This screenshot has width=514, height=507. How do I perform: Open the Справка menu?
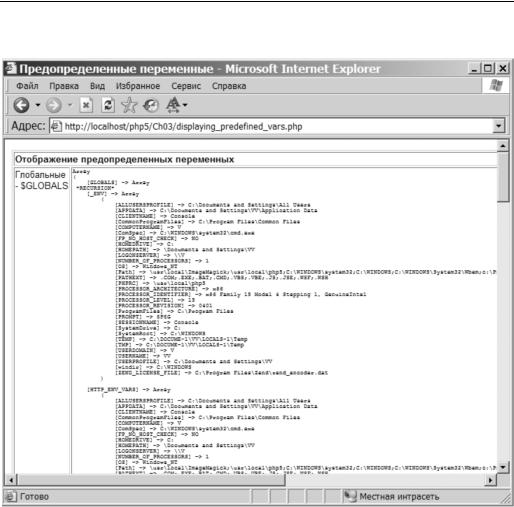(x=229, y=86)
